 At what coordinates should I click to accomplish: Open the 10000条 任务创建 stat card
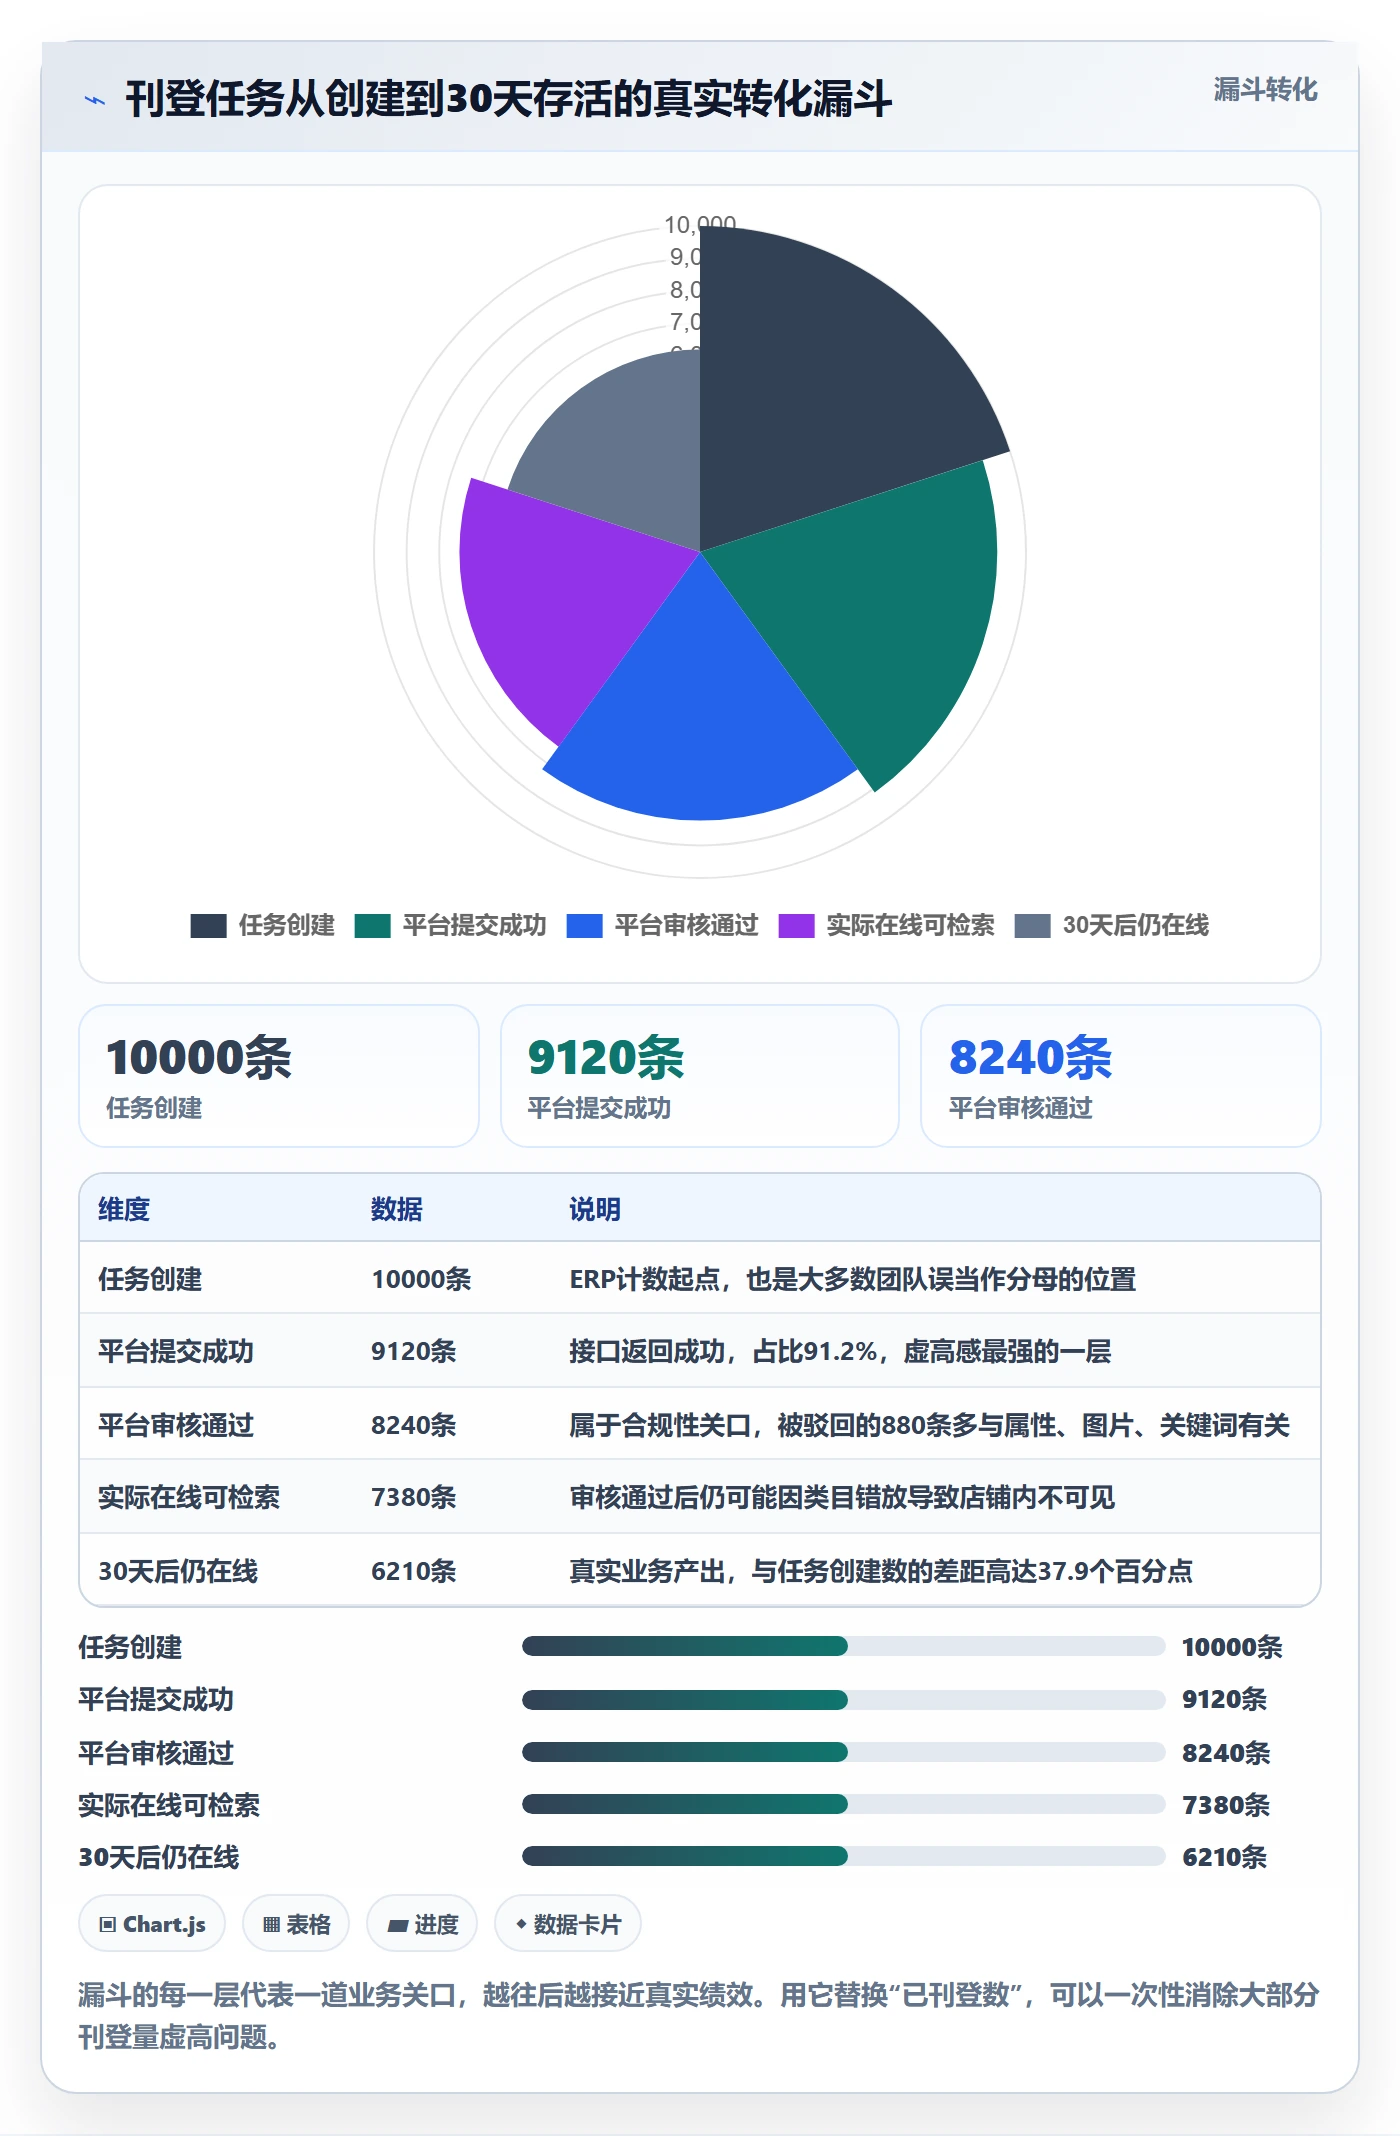[279, 1076]
